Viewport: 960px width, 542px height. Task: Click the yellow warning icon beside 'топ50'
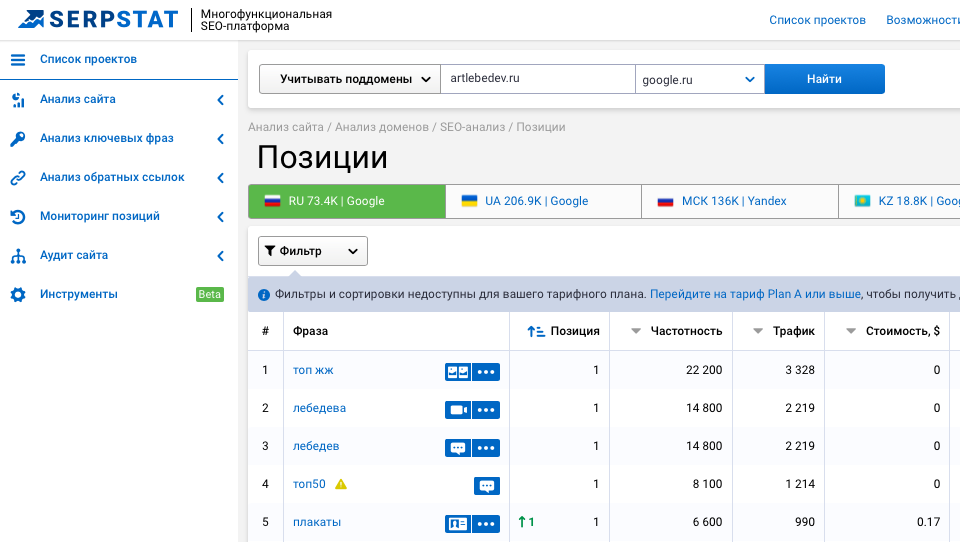click(x=341, y=484)
